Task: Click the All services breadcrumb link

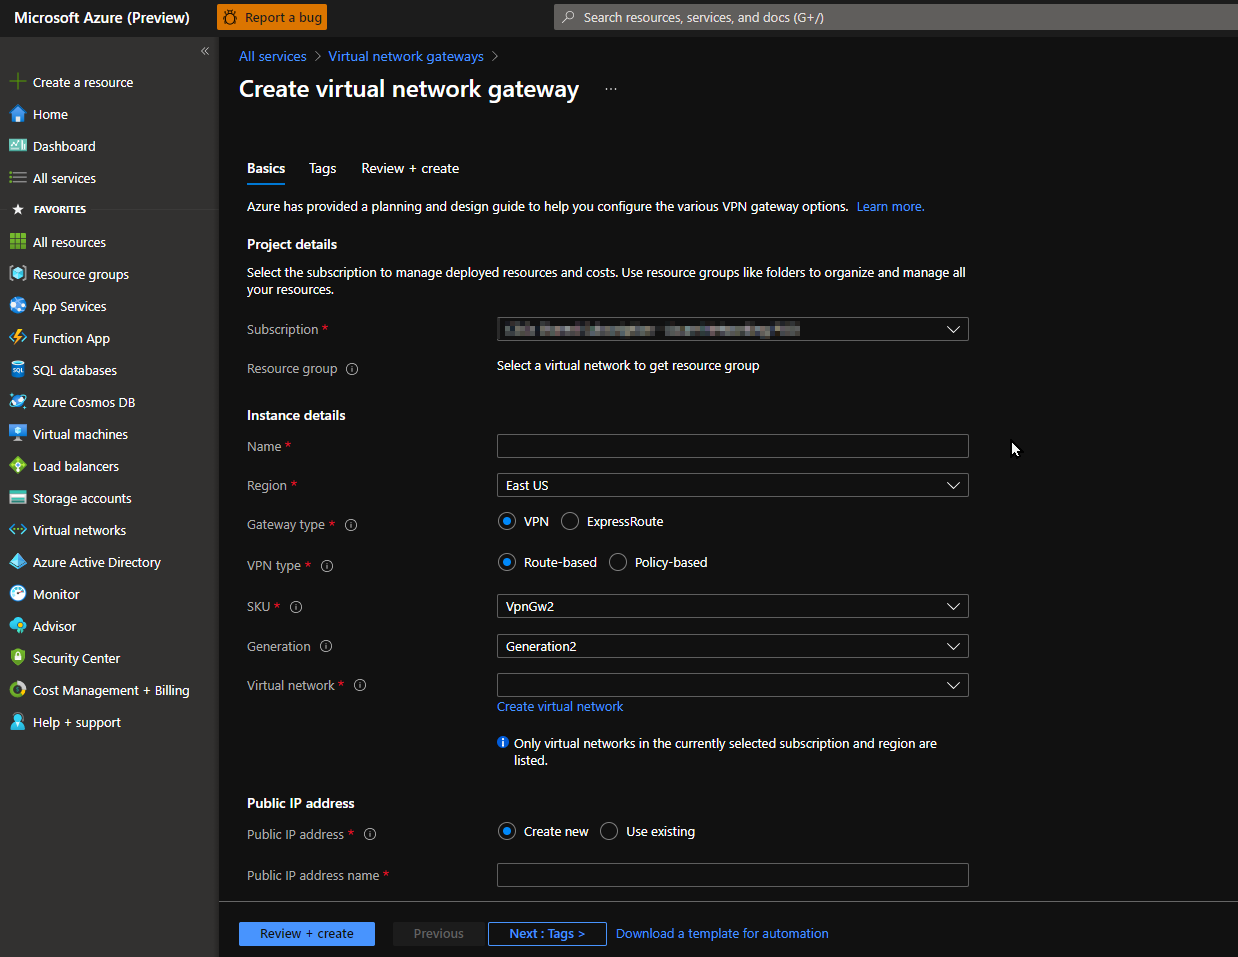Action: coord(273,56)
